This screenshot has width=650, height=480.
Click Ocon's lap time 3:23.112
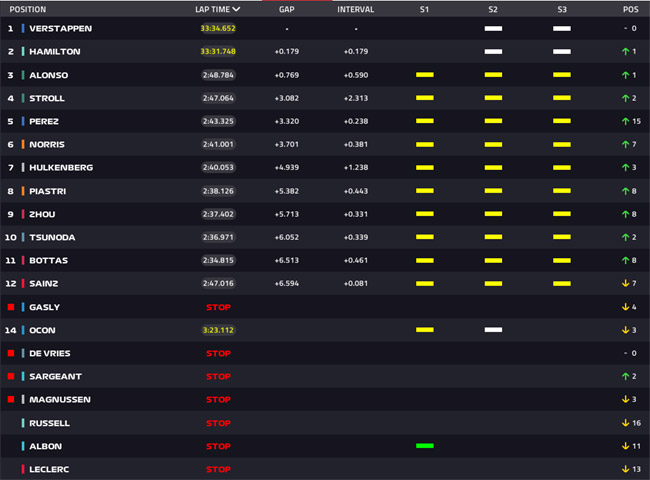click(218, 330)
